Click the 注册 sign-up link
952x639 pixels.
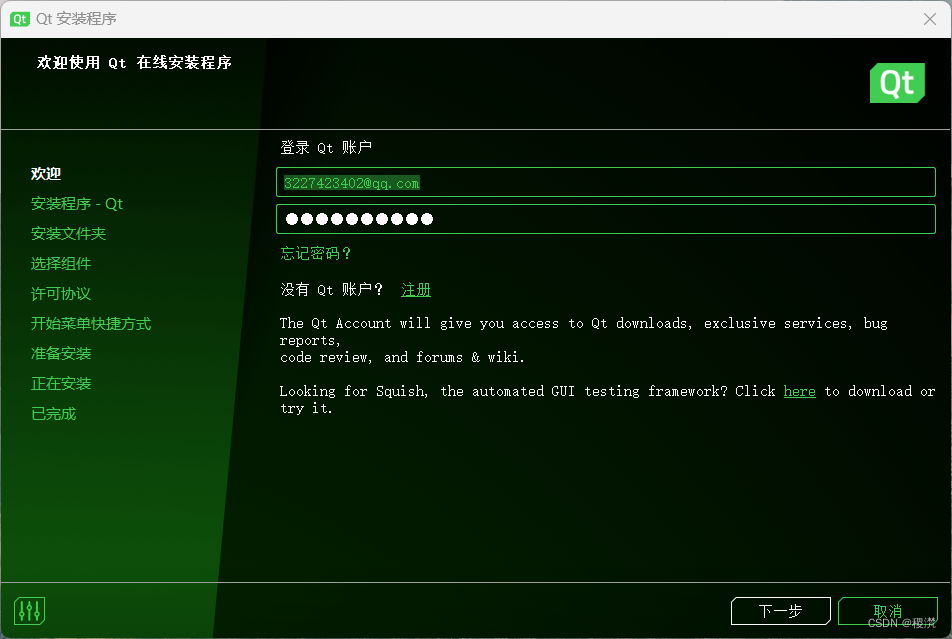coord(416,290)
